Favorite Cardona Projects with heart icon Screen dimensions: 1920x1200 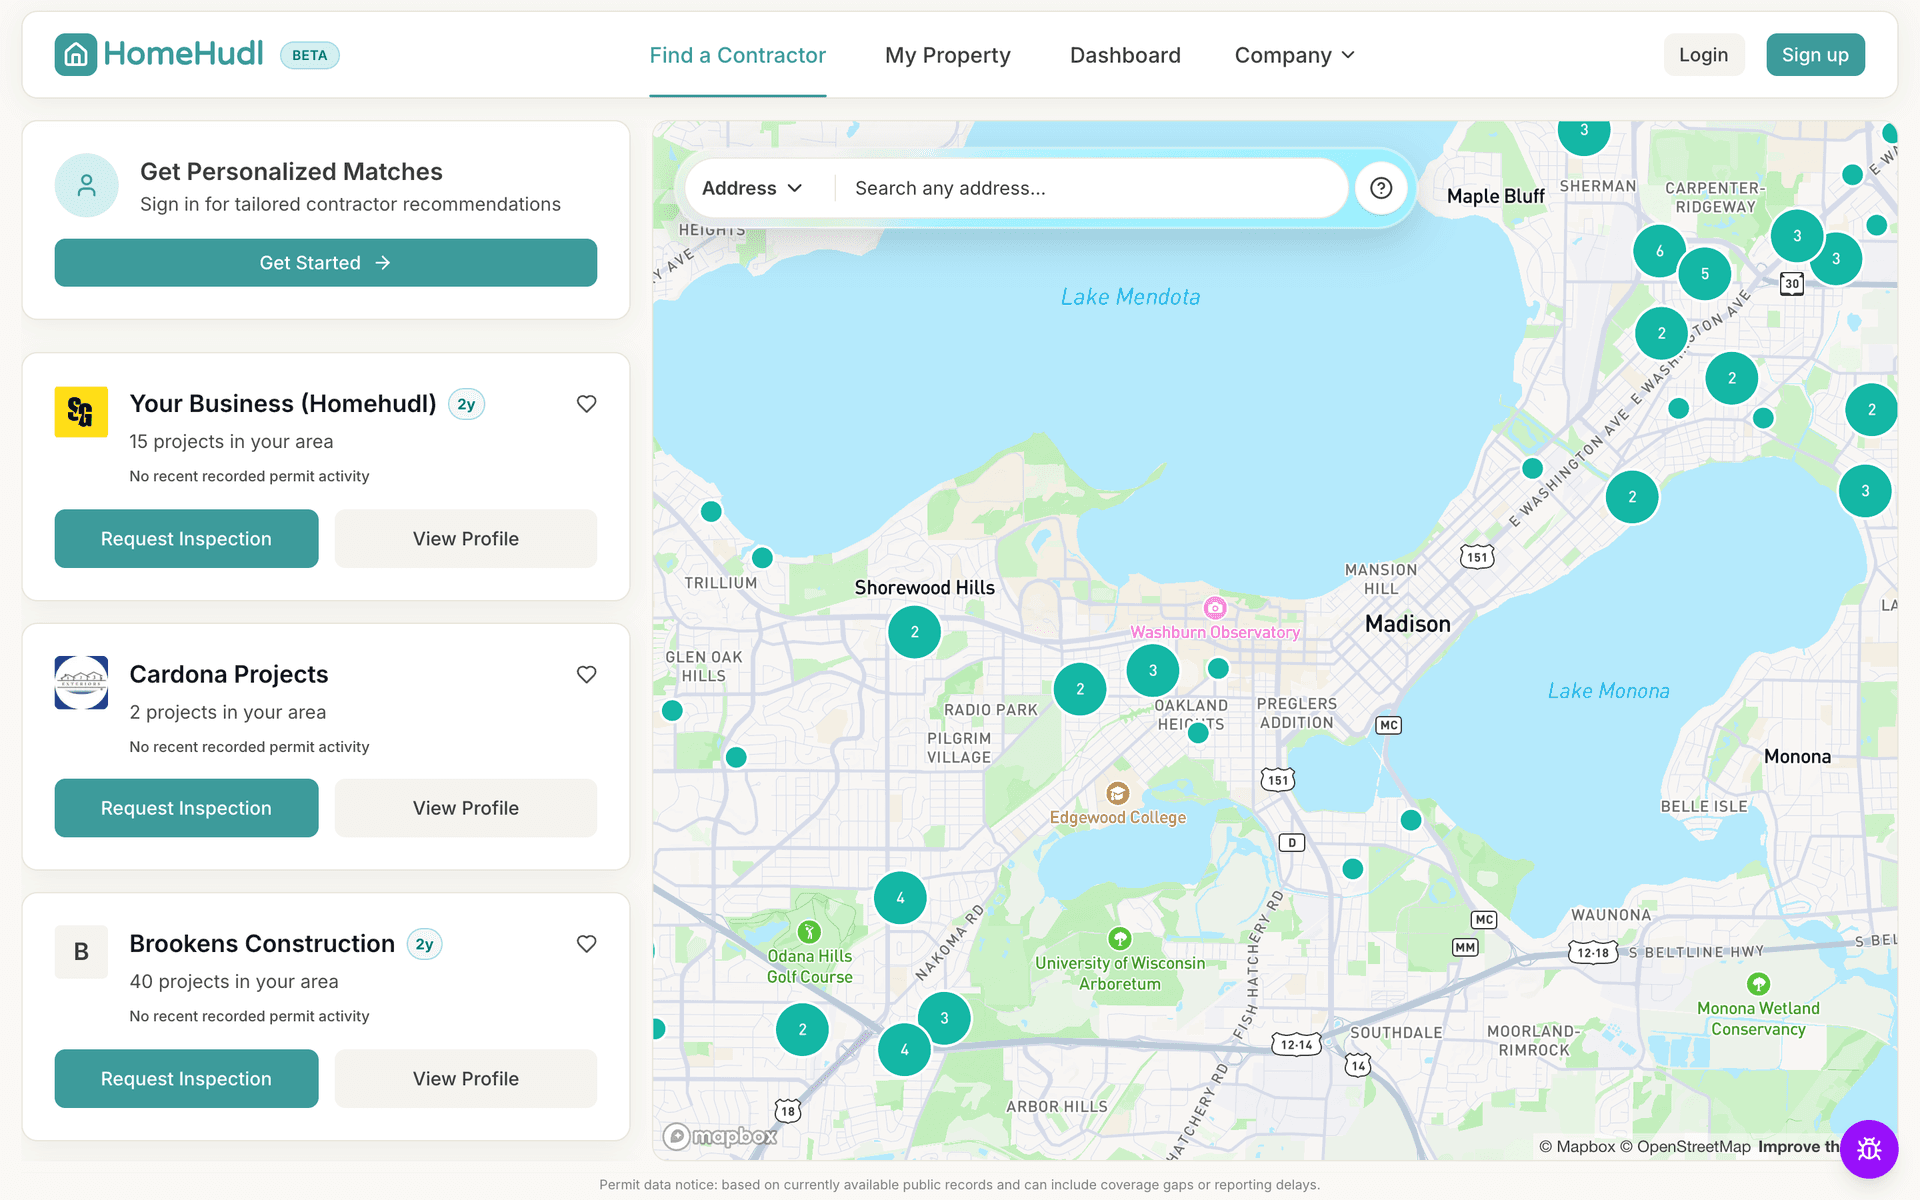click(x=587, y=675)
